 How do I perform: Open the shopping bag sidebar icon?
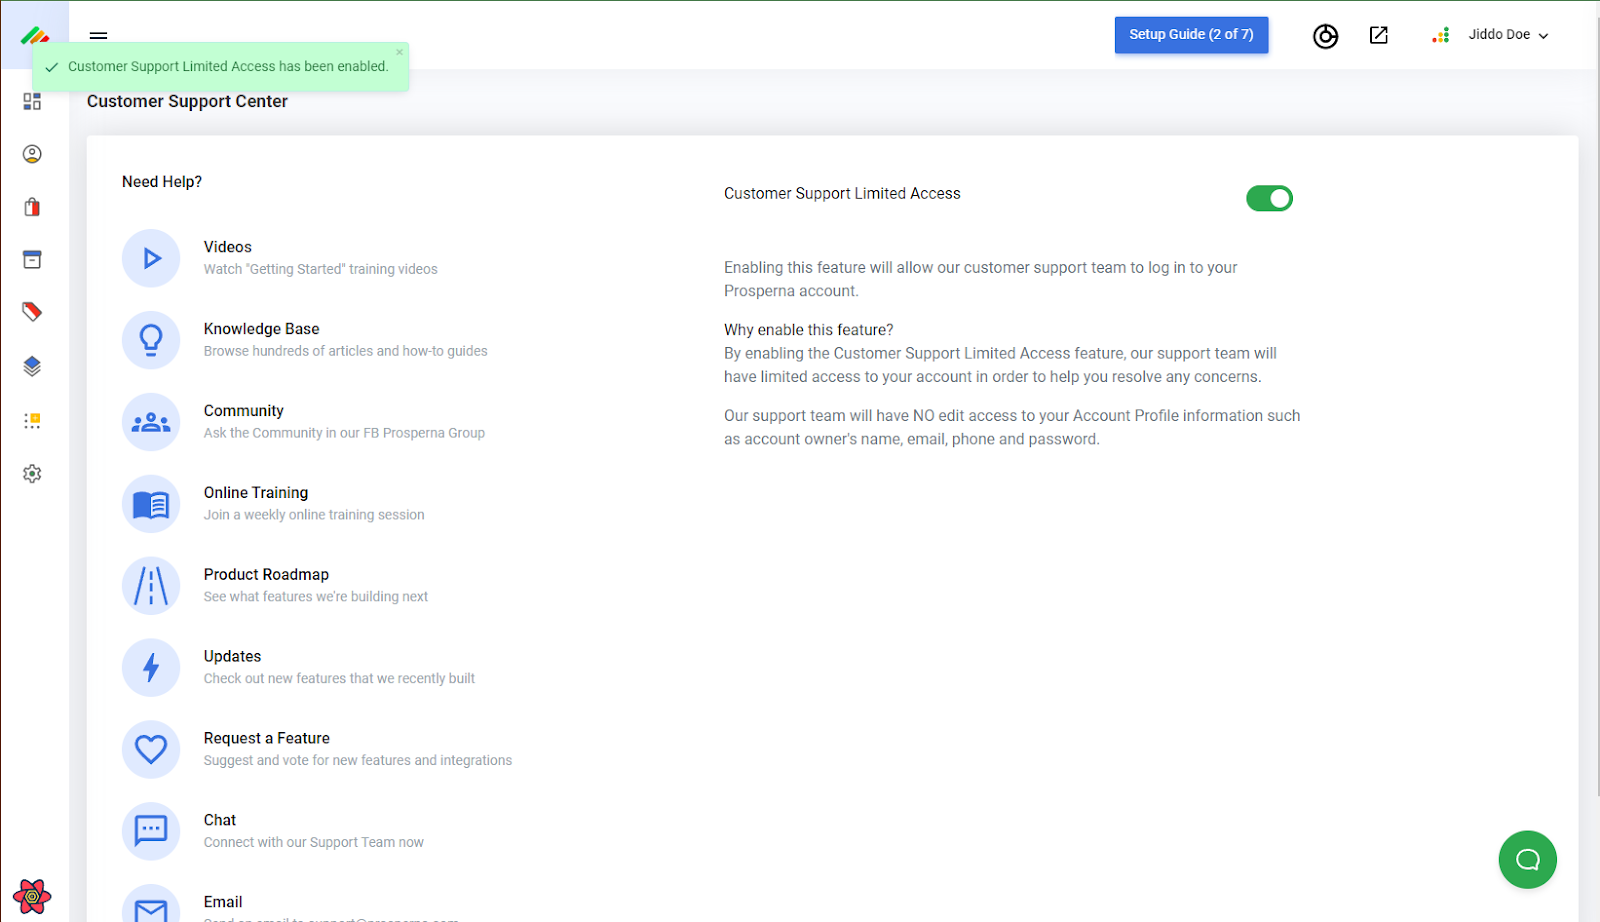point(32,207)
